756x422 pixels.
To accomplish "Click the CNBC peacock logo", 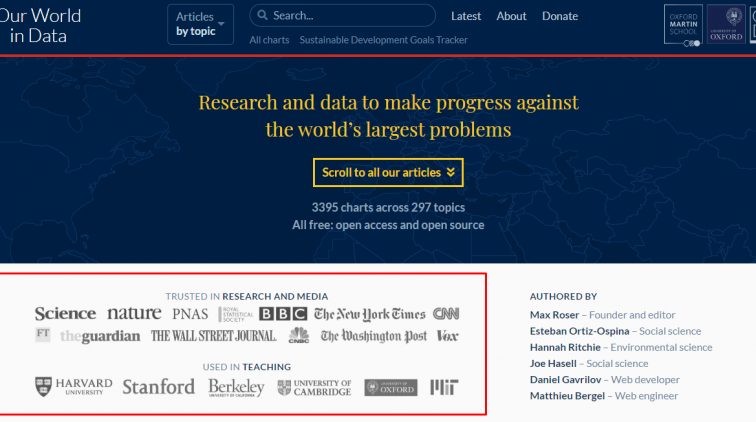I will [x=298, y=335].
